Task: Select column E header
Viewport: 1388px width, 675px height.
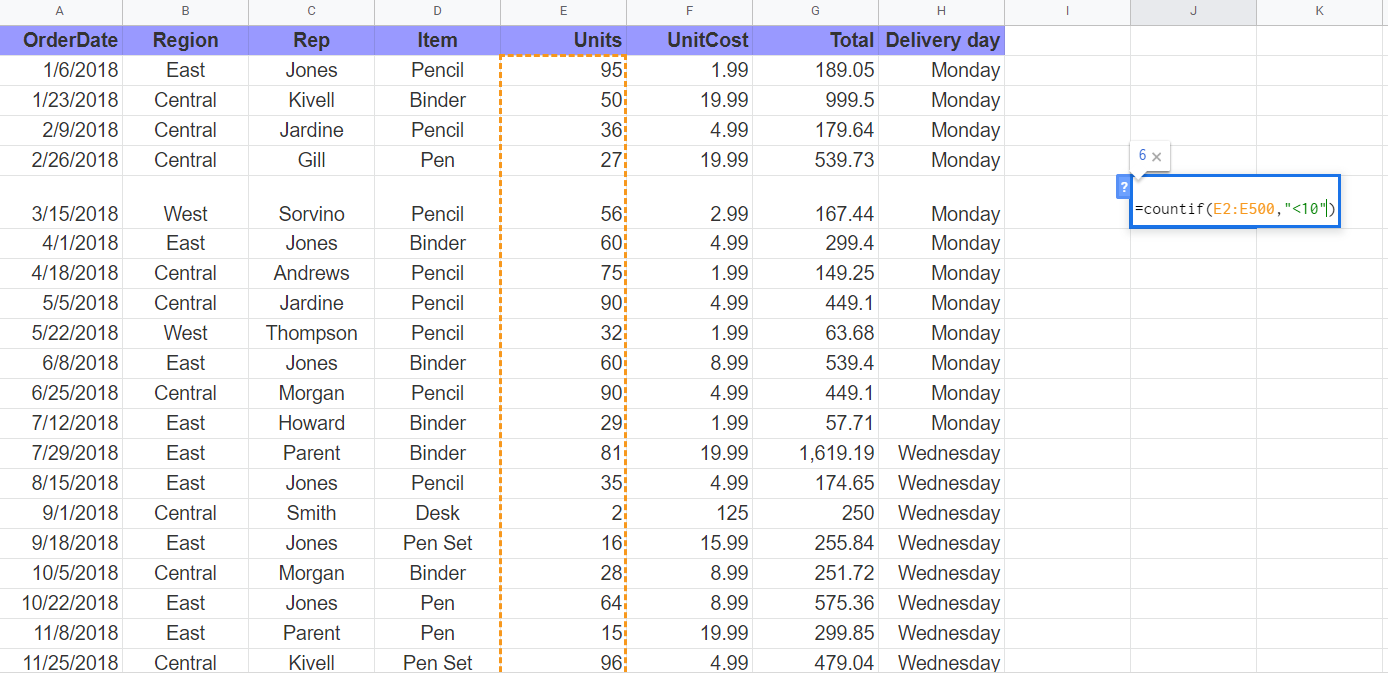Action: [x=563, y=11]
